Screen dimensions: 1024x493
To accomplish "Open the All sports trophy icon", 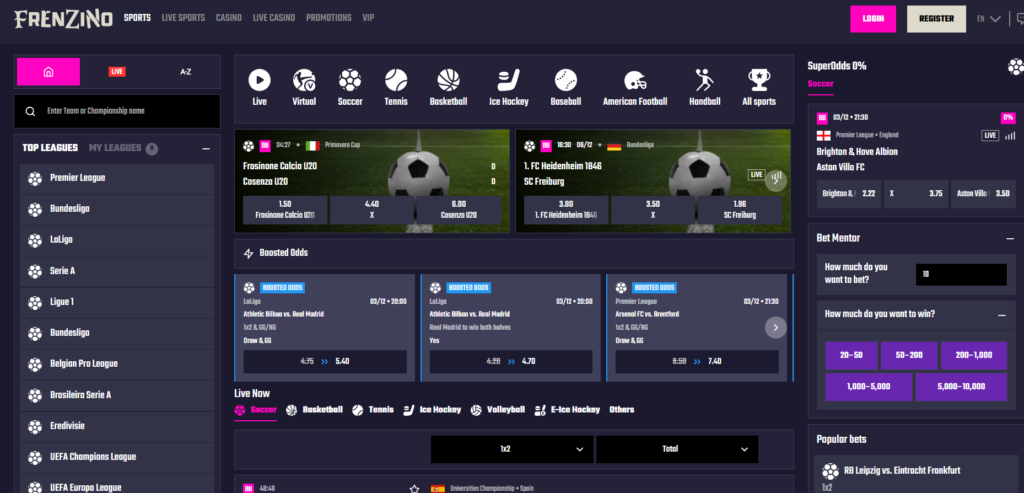I will point(759,80).
